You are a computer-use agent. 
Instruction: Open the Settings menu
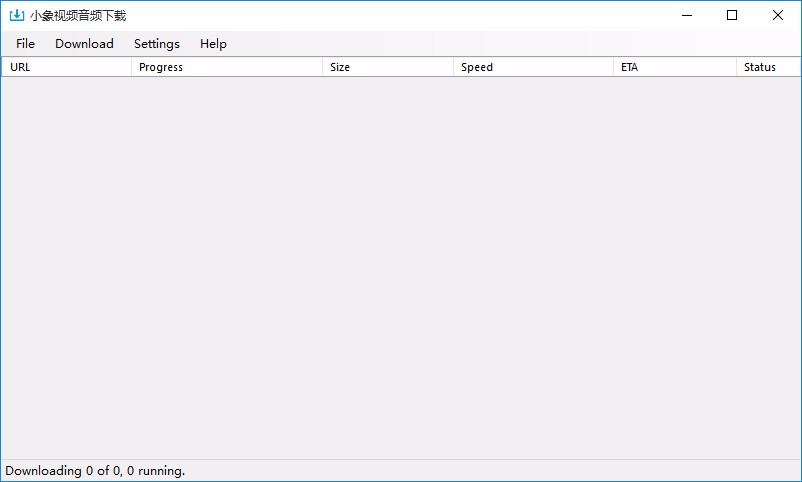click(x=157, y=43)
